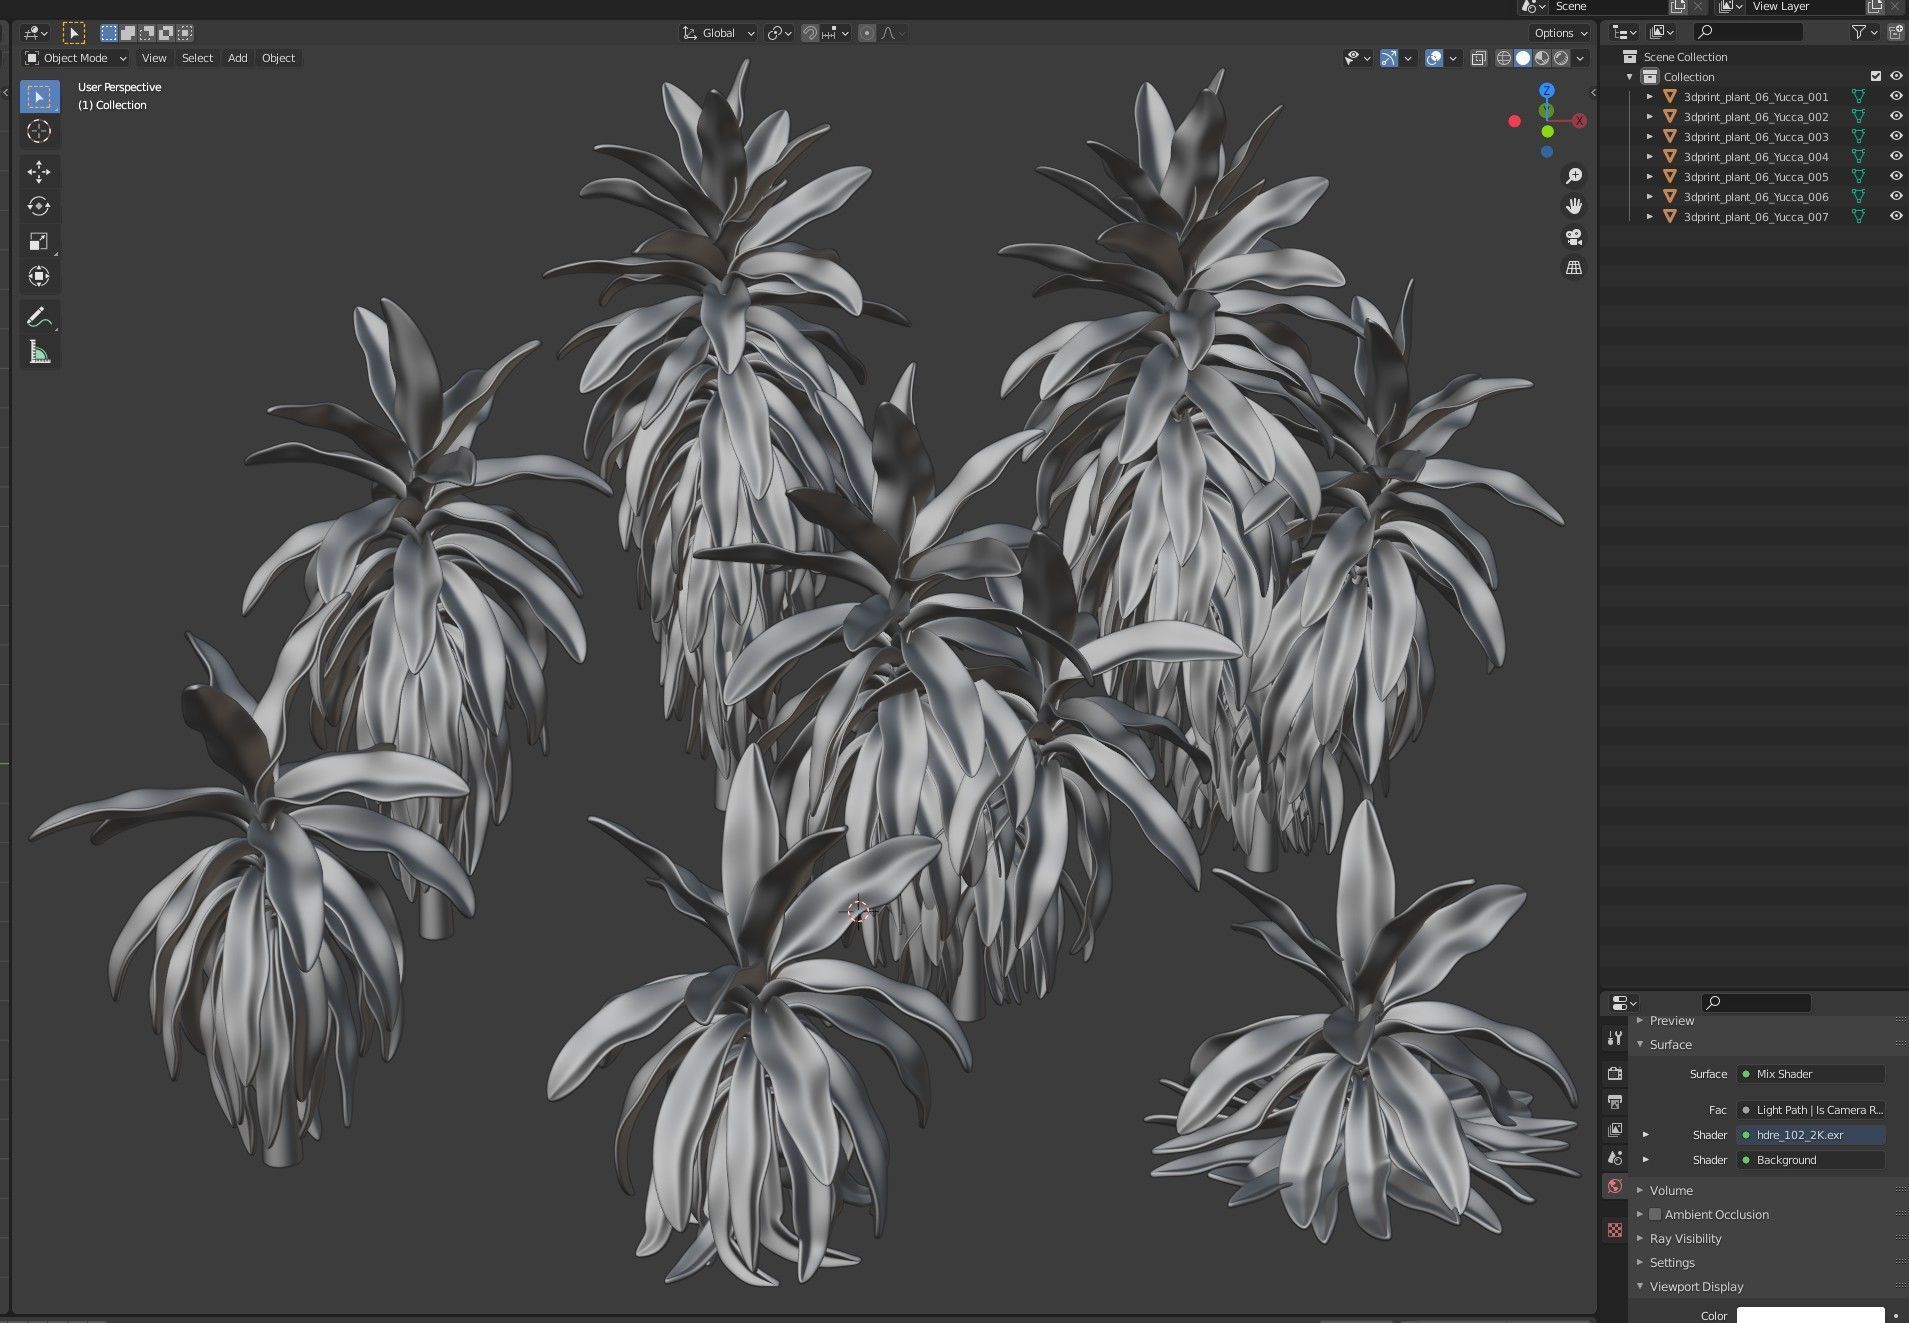The image size is (1909, 1323).
Task: Open the Output properties tab
Action: point(1615,1102)
